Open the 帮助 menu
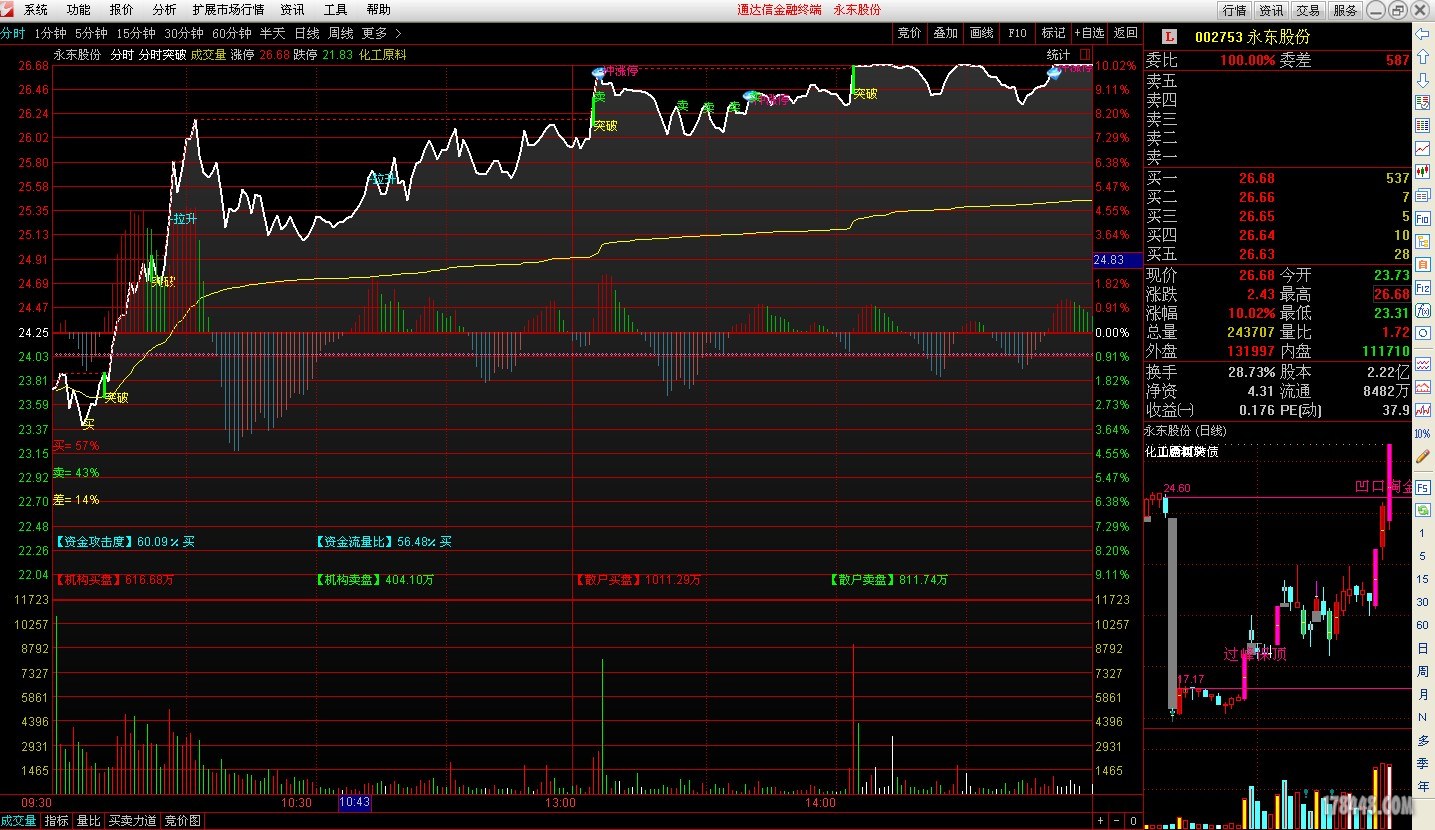The height and width of the screenshot is (830, 1435). (x=379, y=10)
